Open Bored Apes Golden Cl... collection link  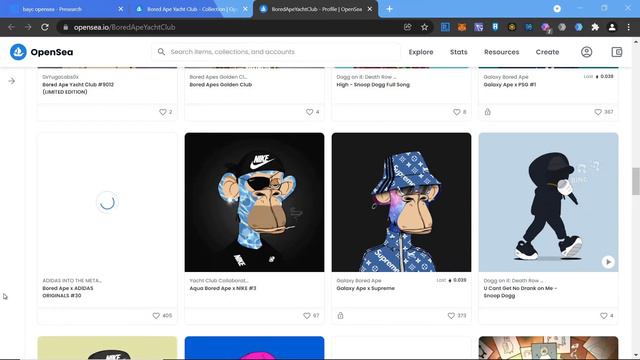(218, 77)
